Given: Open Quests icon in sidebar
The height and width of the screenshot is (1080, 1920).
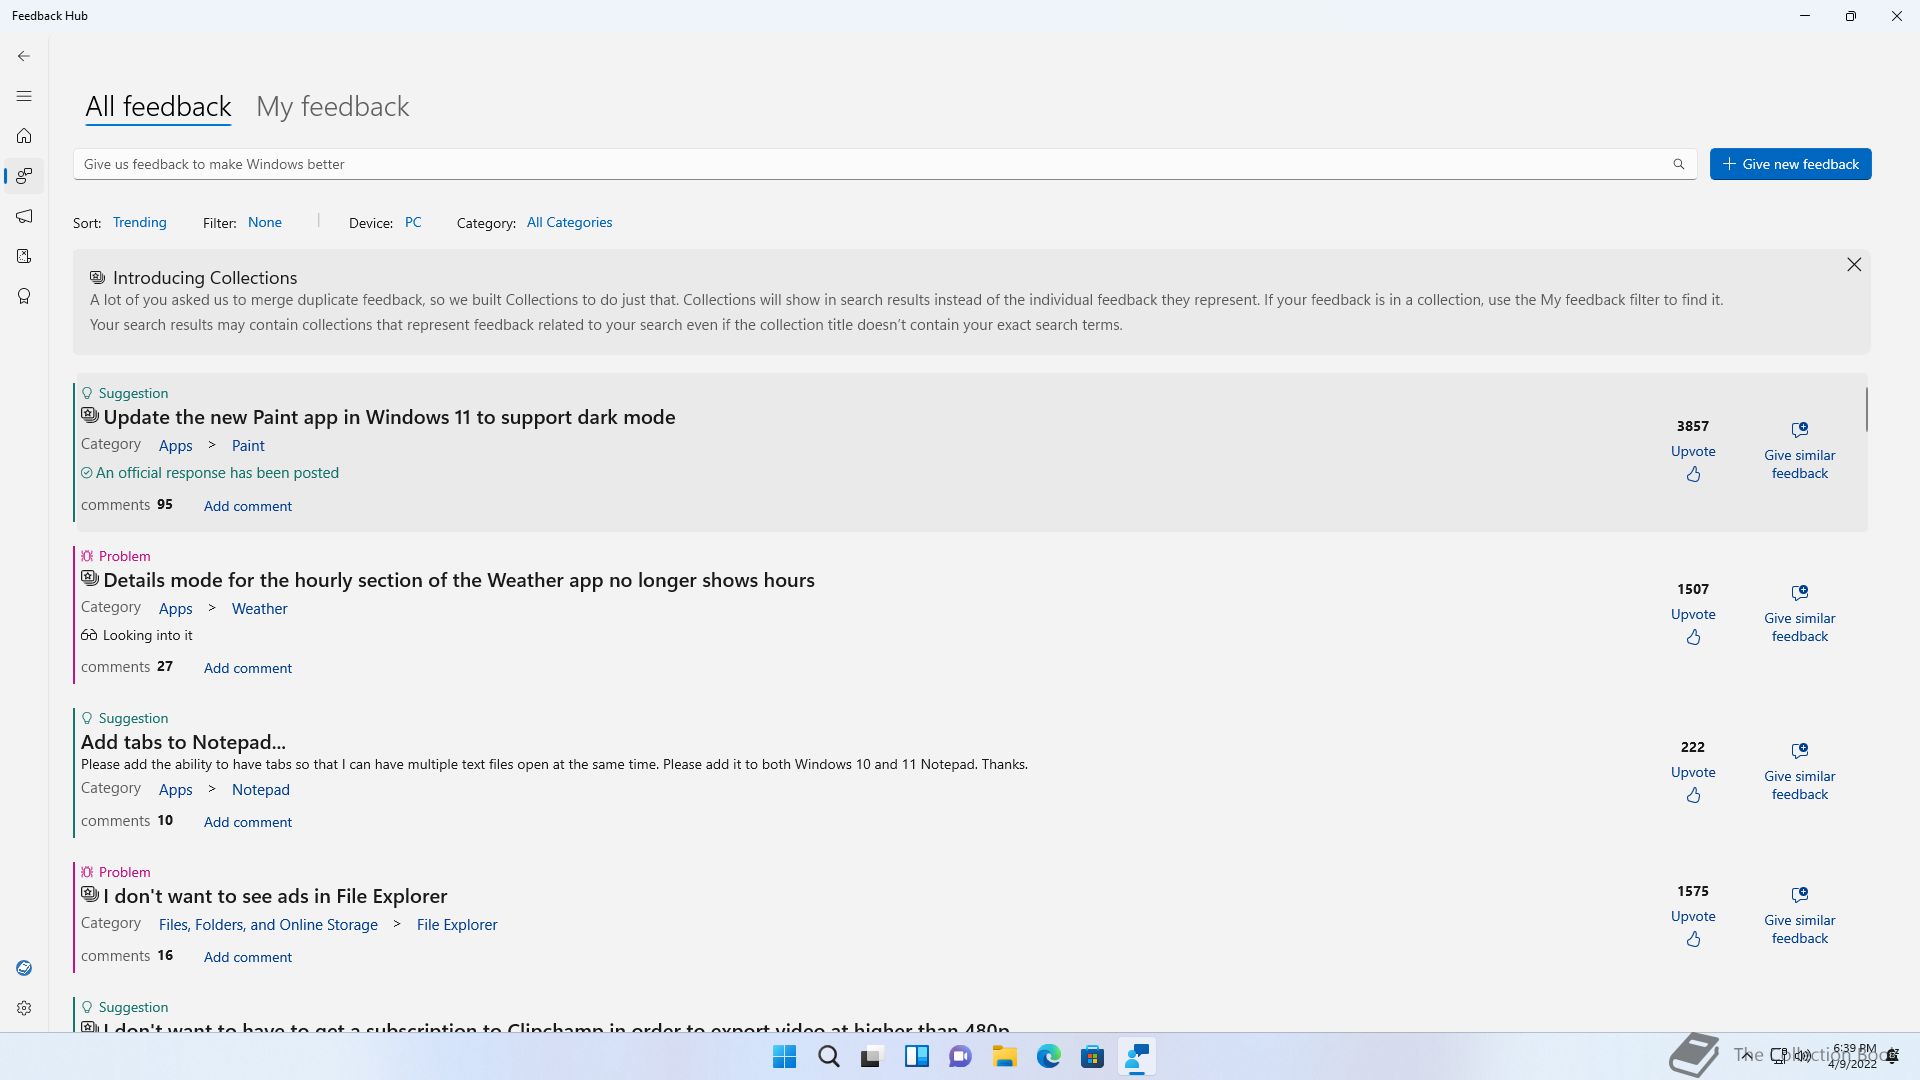Looking at the screenshot, I should coord(24,256).
